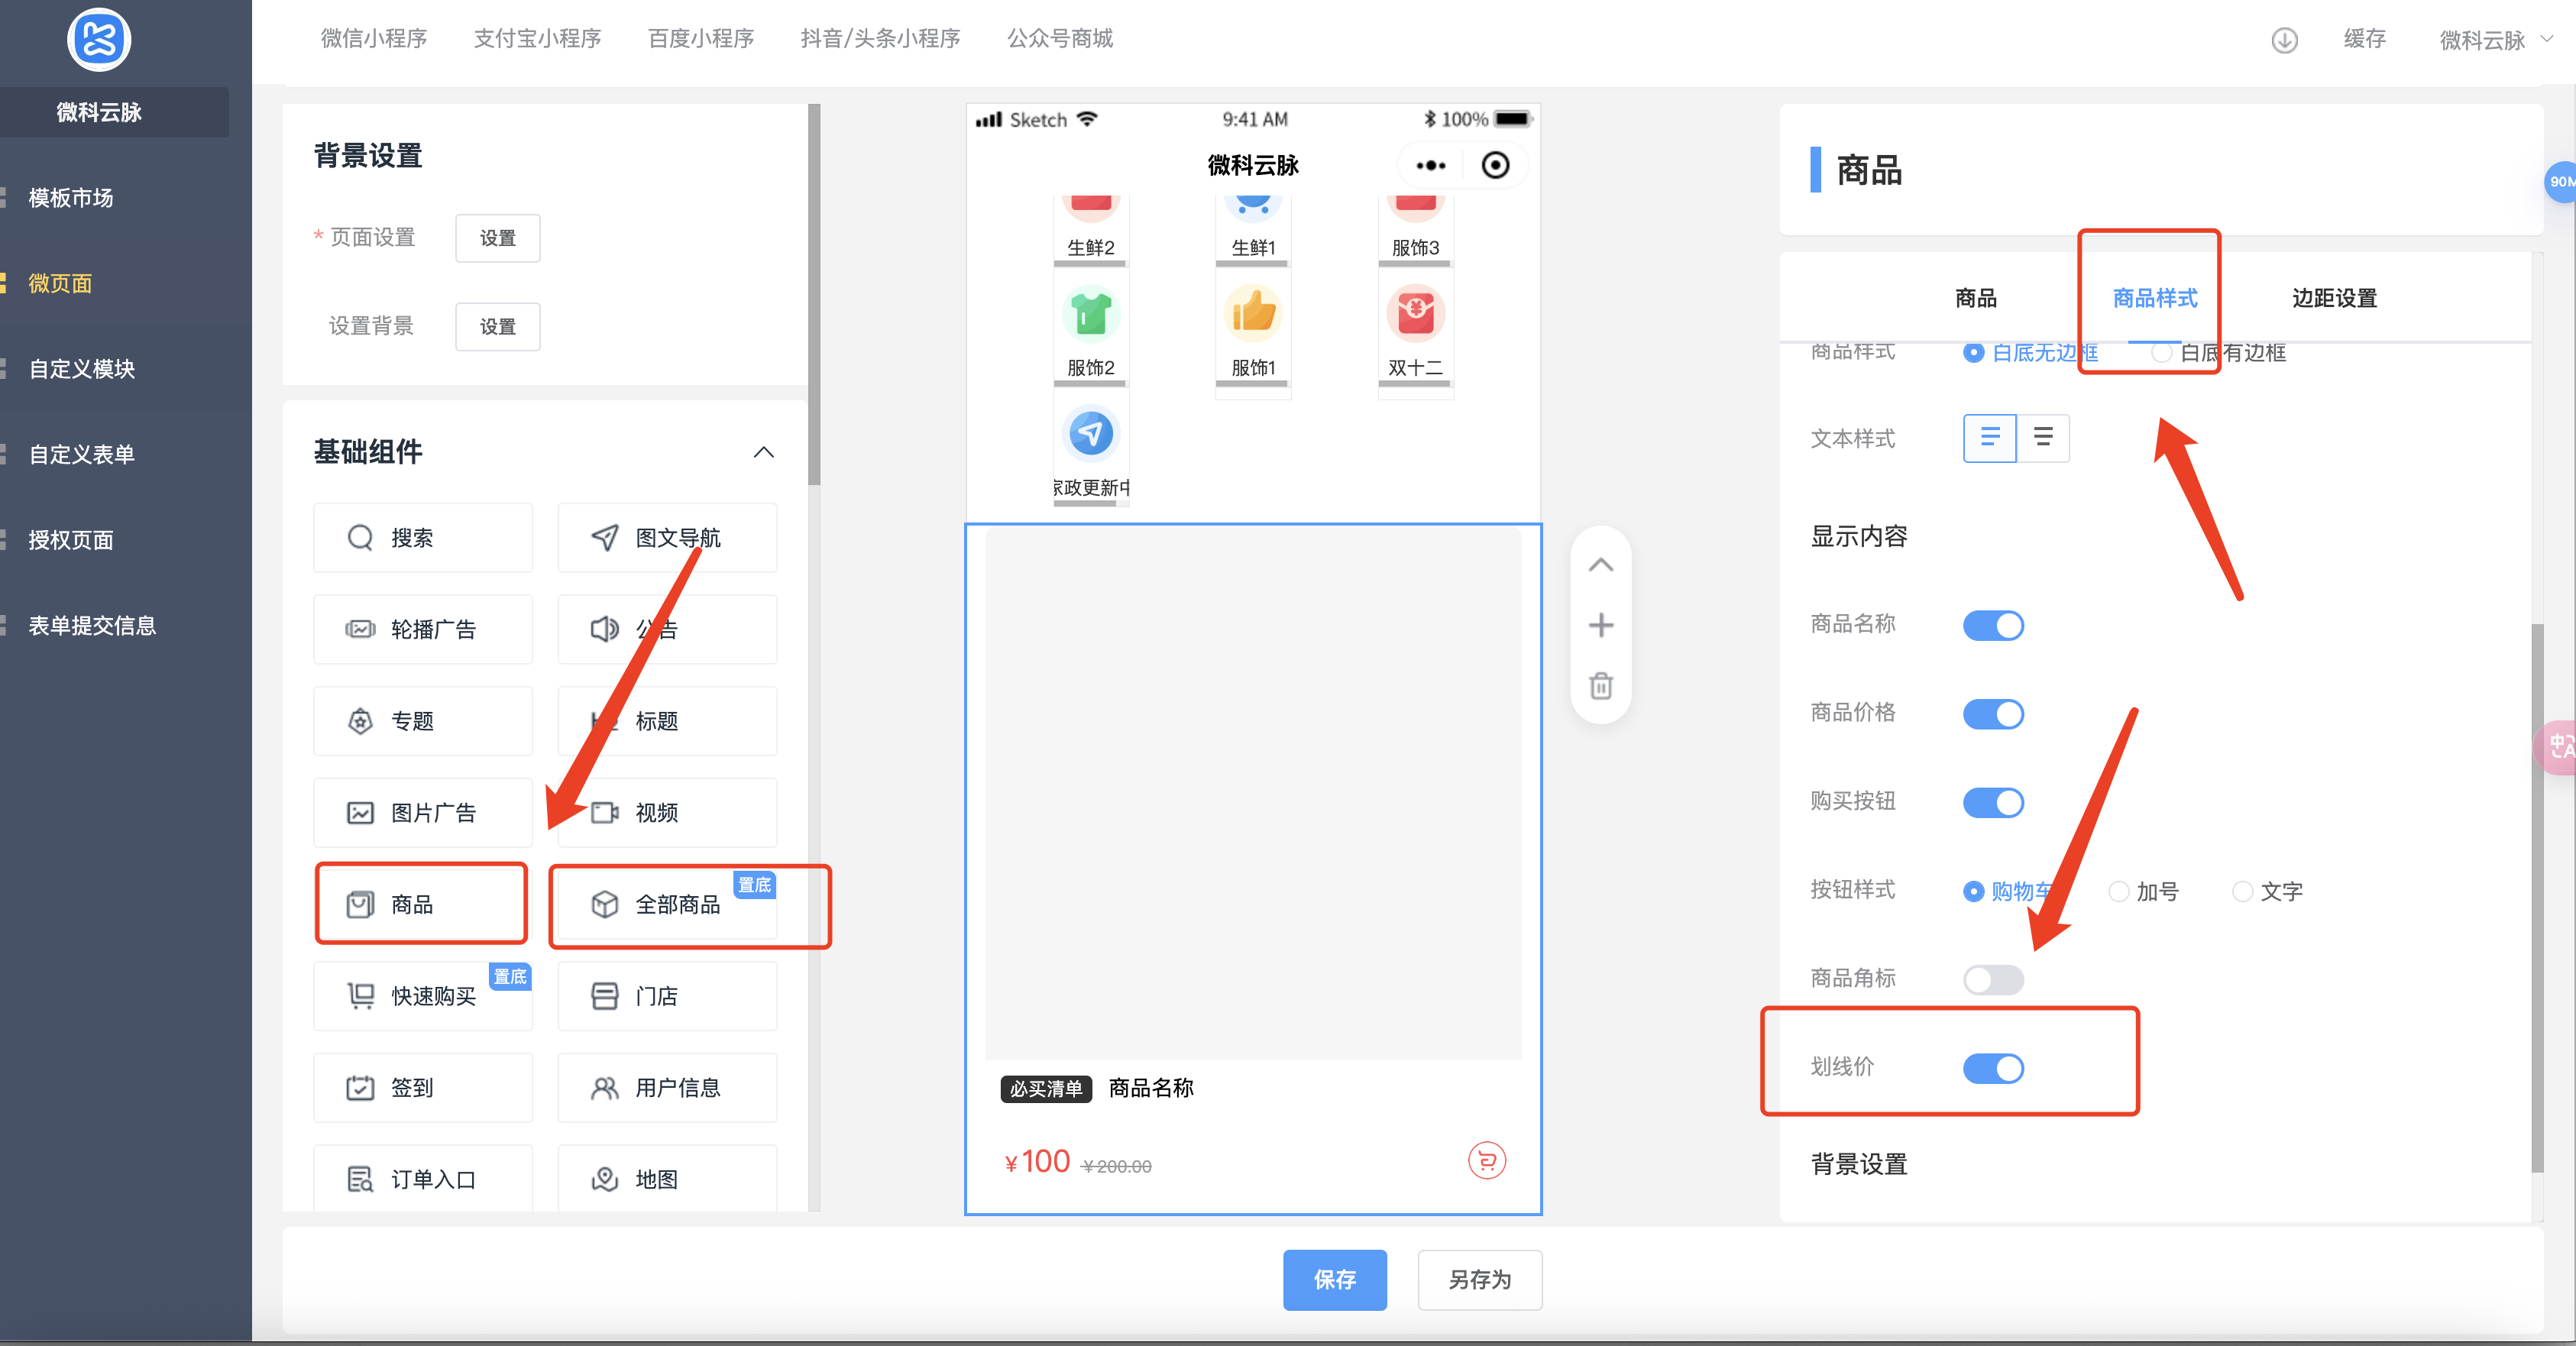2576x1346 pixels.
Task: Open 微信小程序 top menu
Action: click(373, 38)
